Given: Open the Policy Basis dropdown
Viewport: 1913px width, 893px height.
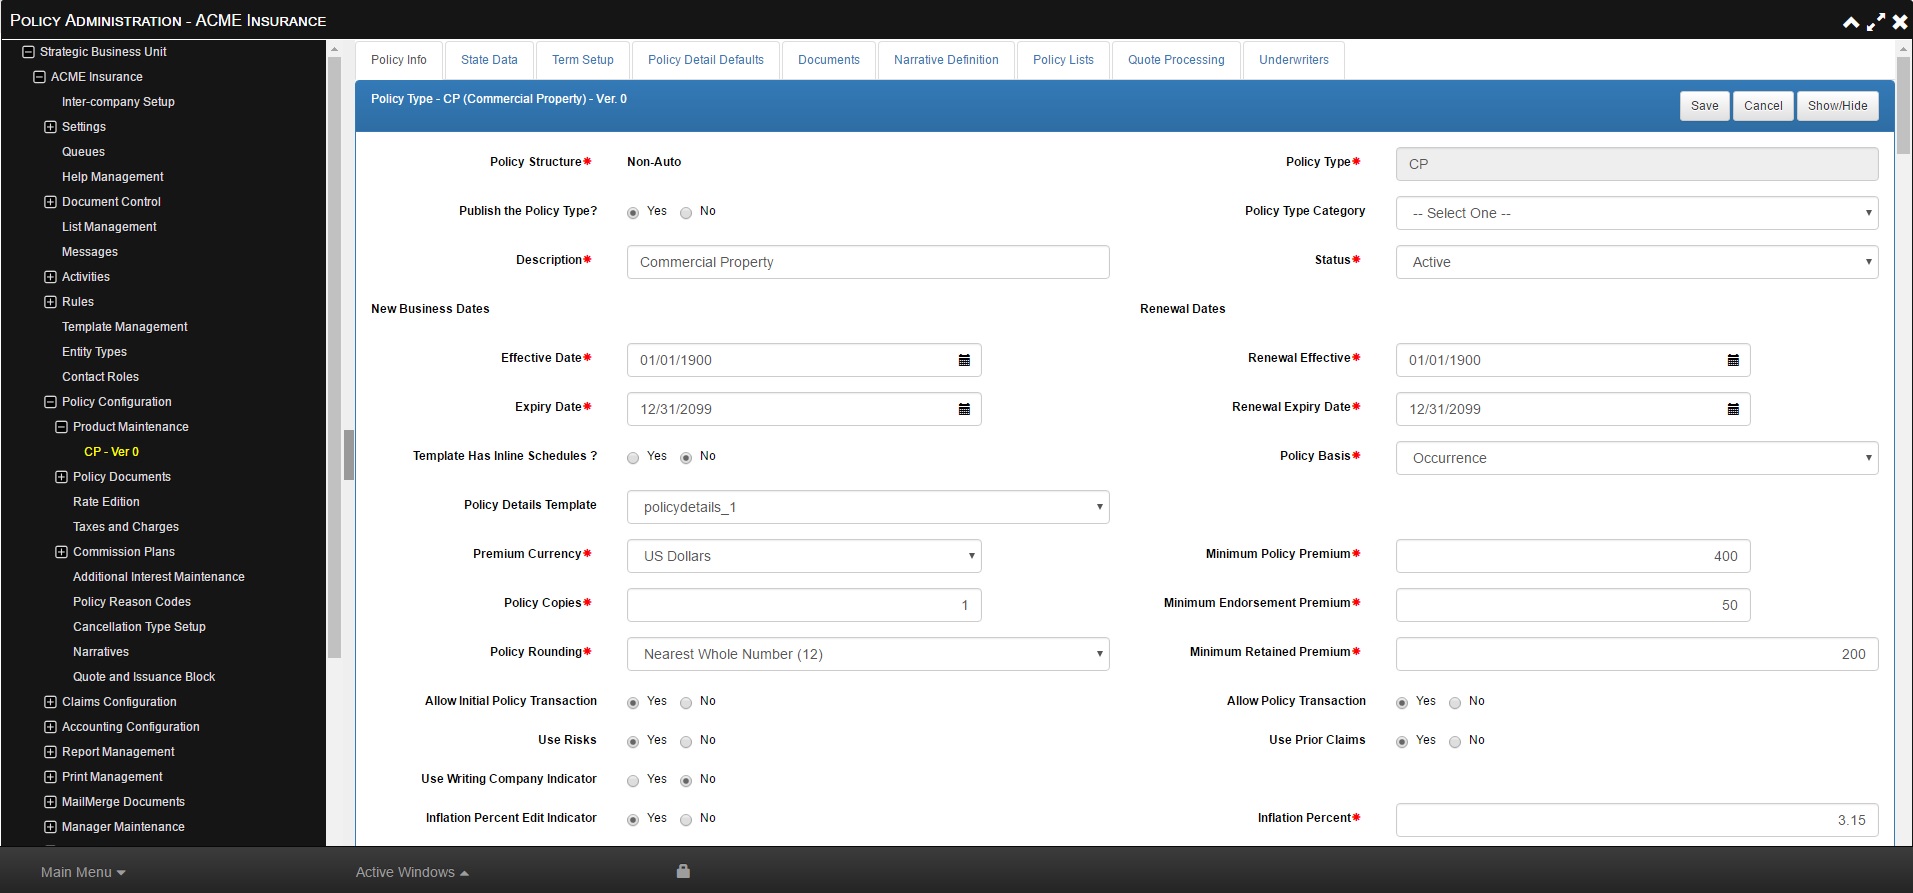Looking at the screenshot, I should click(x=1637, y=458).
